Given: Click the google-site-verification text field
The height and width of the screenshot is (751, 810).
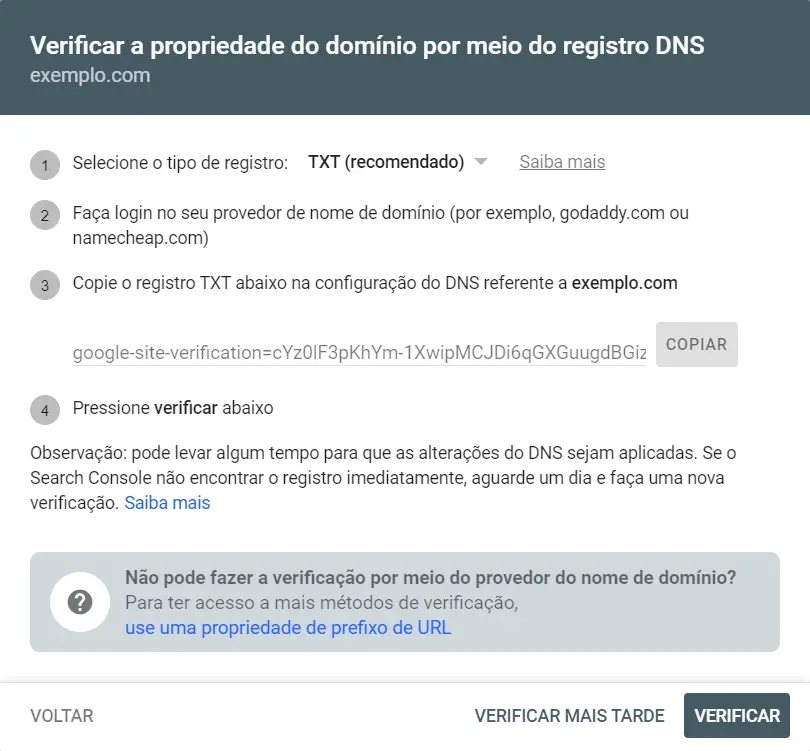Looking at the screenshot, I should pyautogui.click(x=359, y=353).
